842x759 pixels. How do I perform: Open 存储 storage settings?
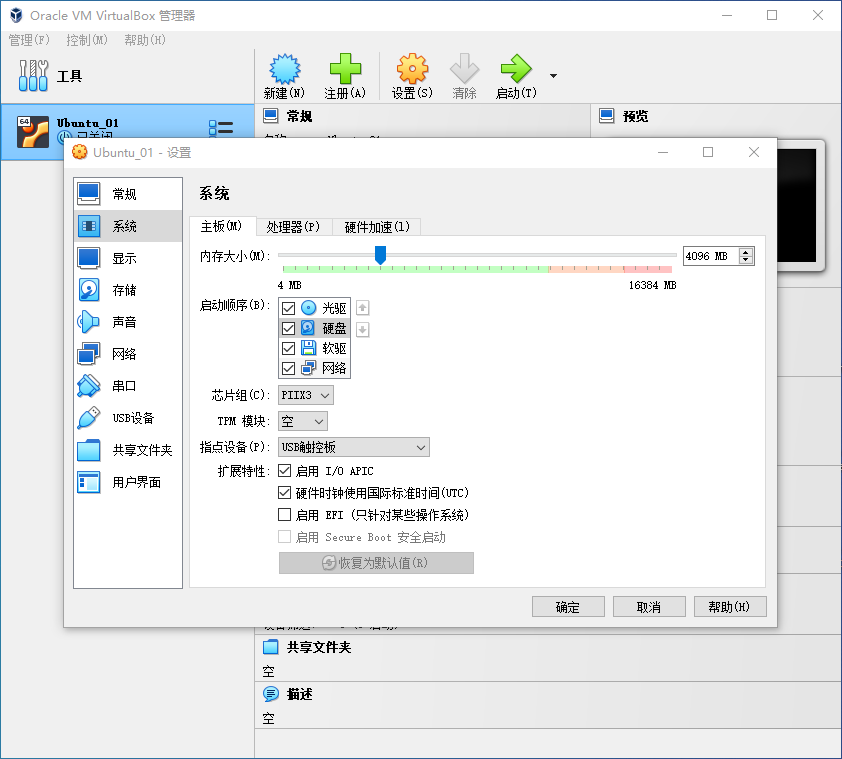(x=128, y=290)
